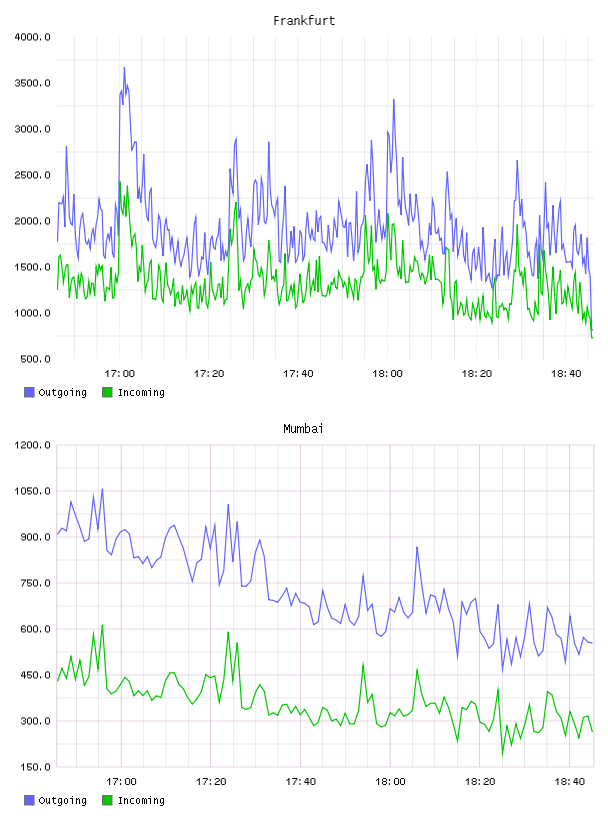Click the 3000.0 y-axis label on Frankfurt chart
608x816 pixels.
point(32,129)
